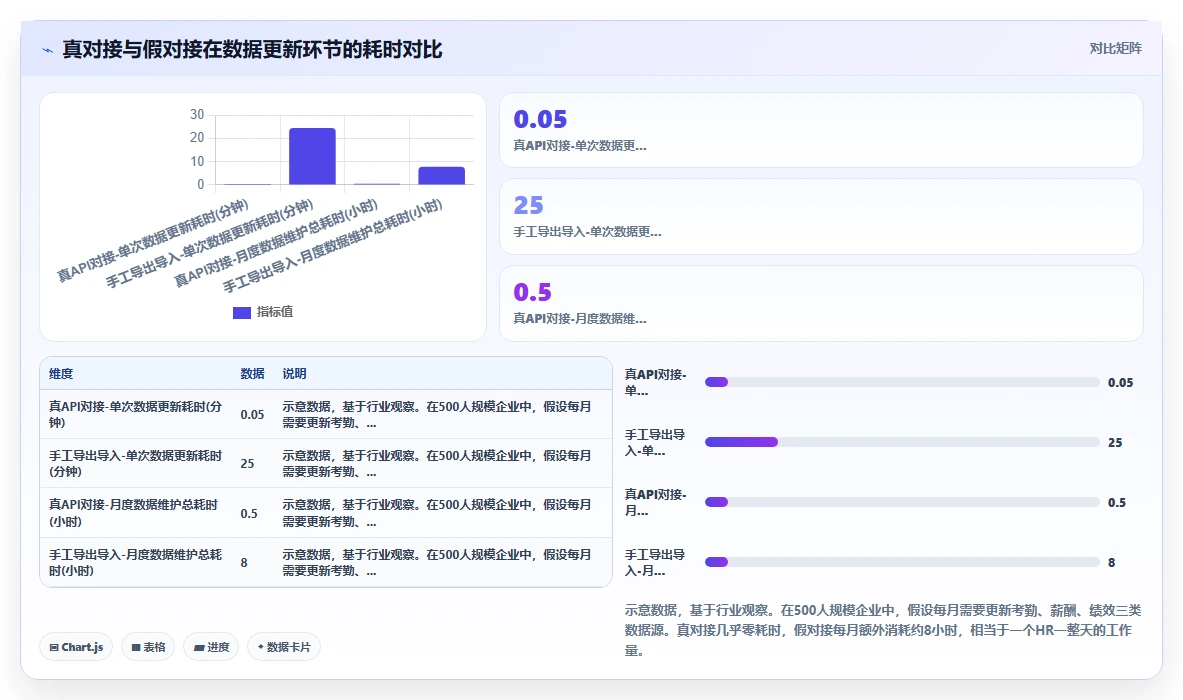1183x700 pixels.
Task: Click the 维度 column header
Action: pos(61,373)
